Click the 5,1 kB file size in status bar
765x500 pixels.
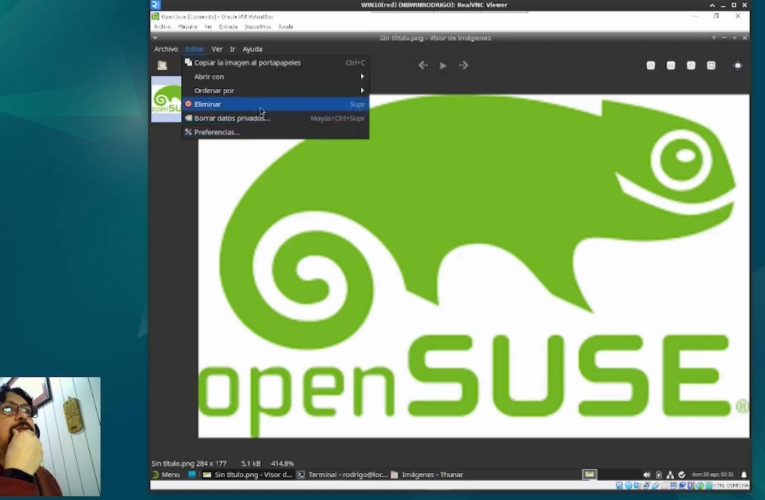coord(250,463)
